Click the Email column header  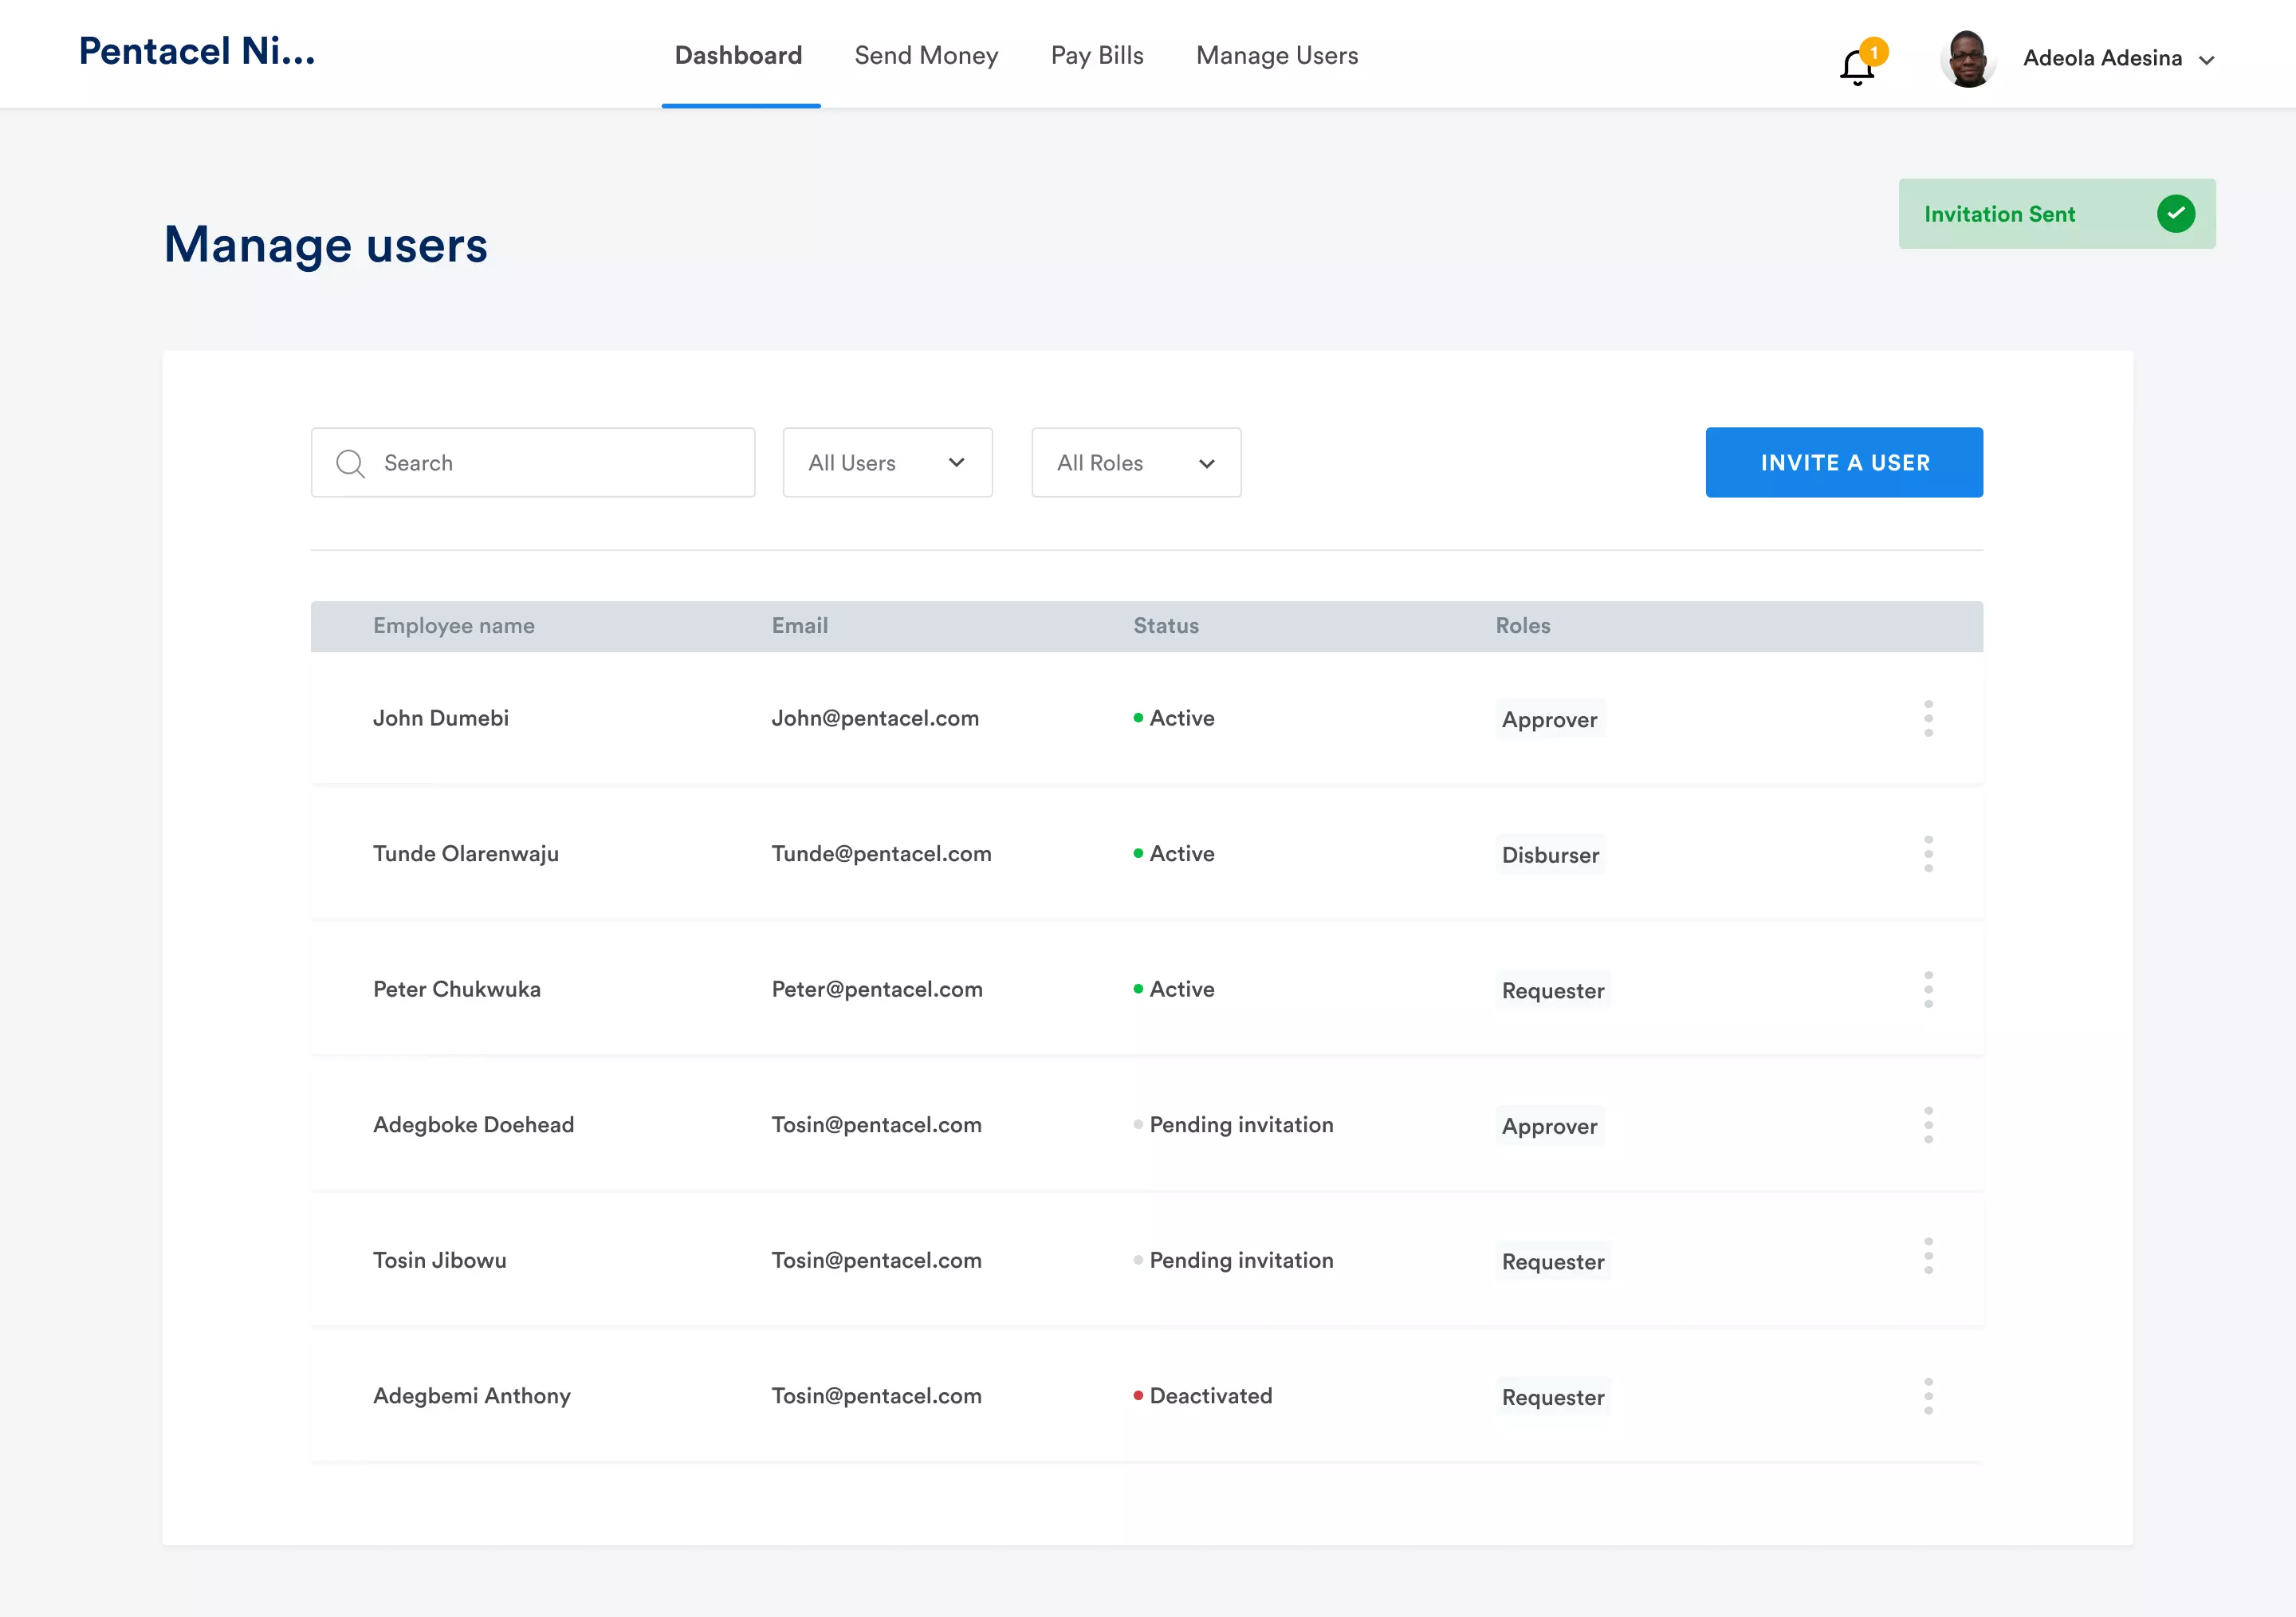[800, 626]
